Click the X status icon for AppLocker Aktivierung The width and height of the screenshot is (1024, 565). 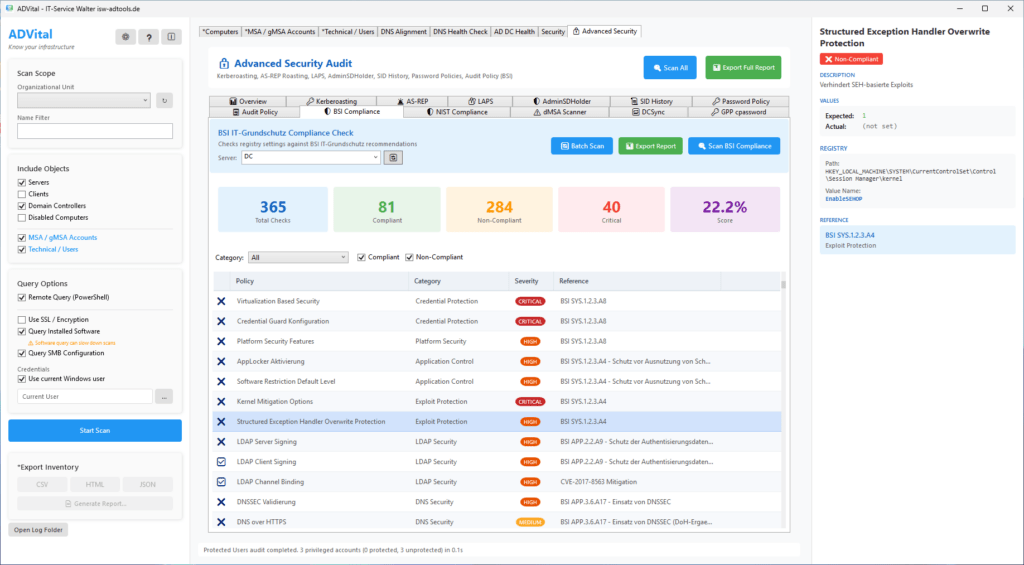click(x=221, y=361)
